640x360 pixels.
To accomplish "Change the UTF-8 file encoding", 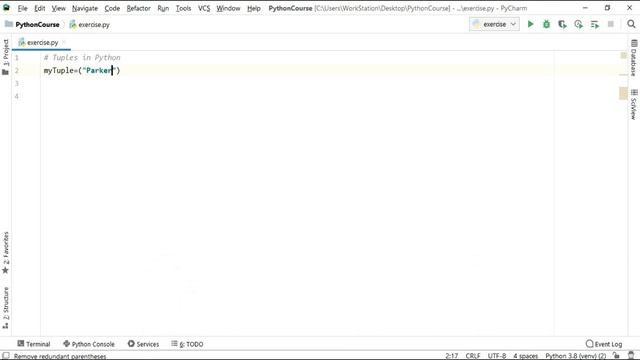I will 497,356.
